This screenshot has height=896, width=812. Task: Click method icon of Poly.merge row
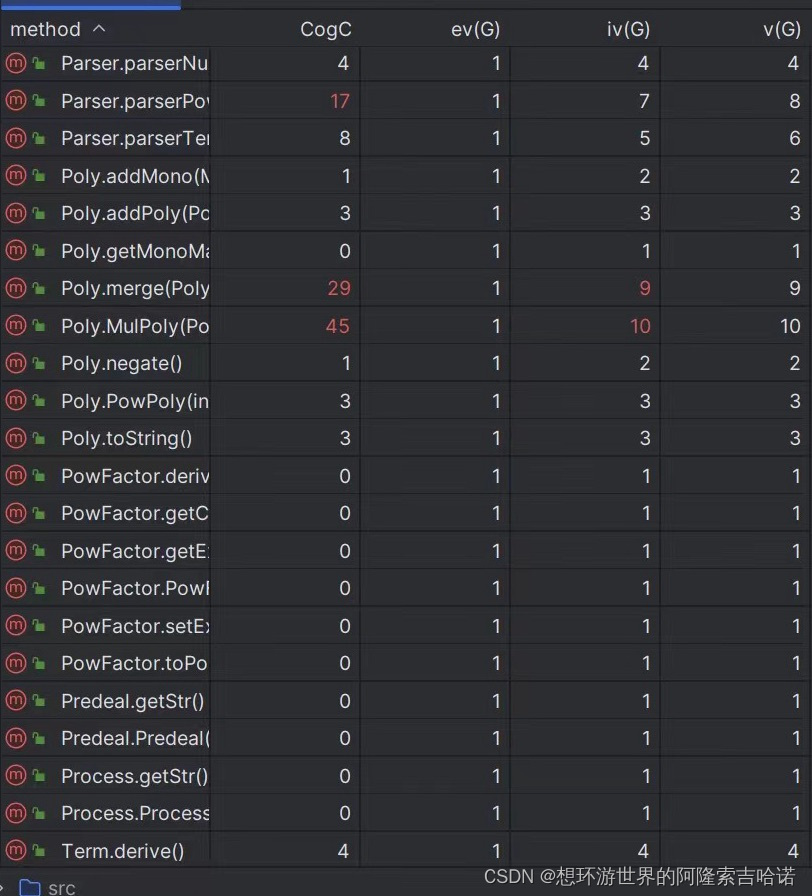pos(16,287)
